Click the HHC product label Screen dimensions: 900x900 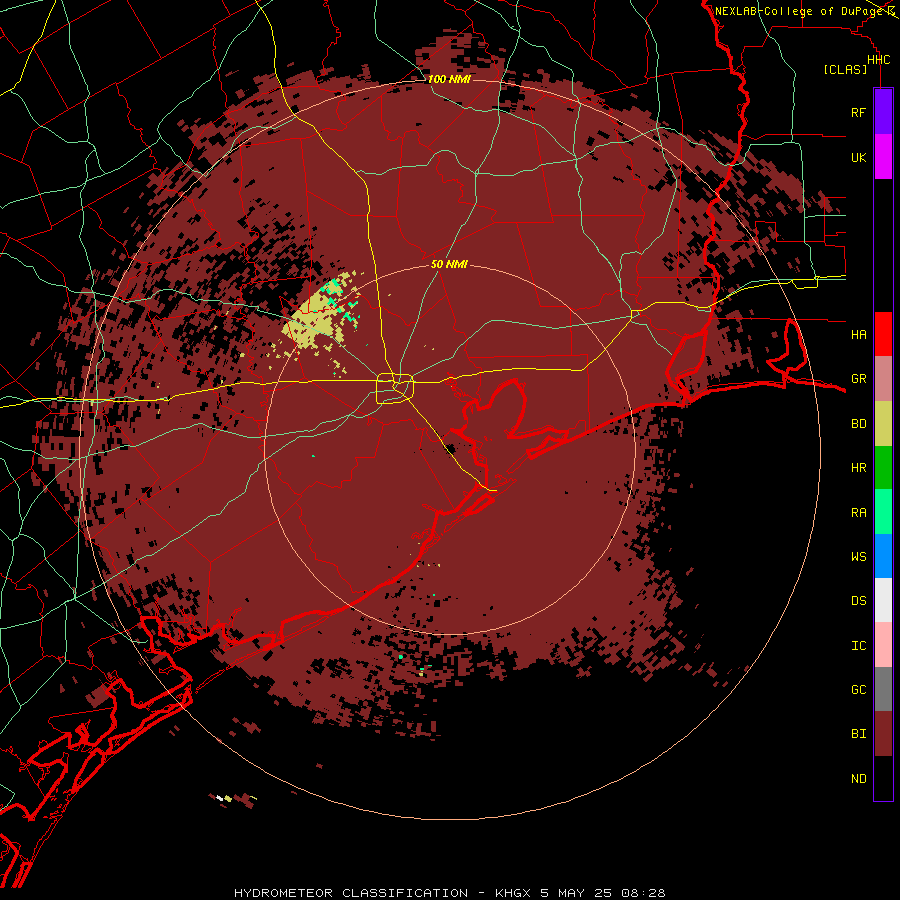(x=878, y=60)
